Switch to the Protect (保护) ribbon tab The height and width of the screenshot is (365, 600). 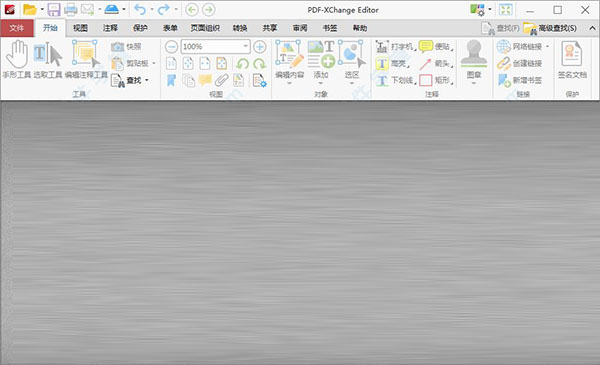(140, 28)
